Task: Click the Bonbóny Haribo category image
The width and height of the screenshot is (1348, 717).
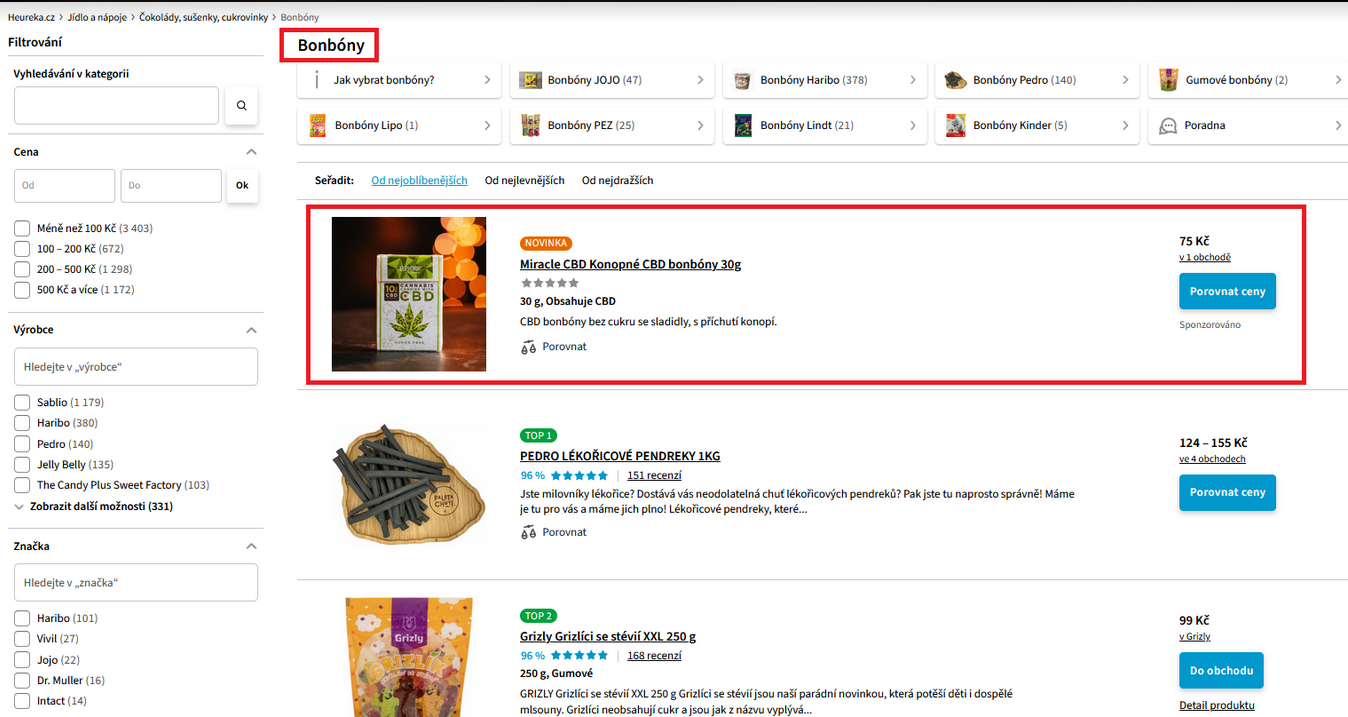Action: [x=742, y=80]
